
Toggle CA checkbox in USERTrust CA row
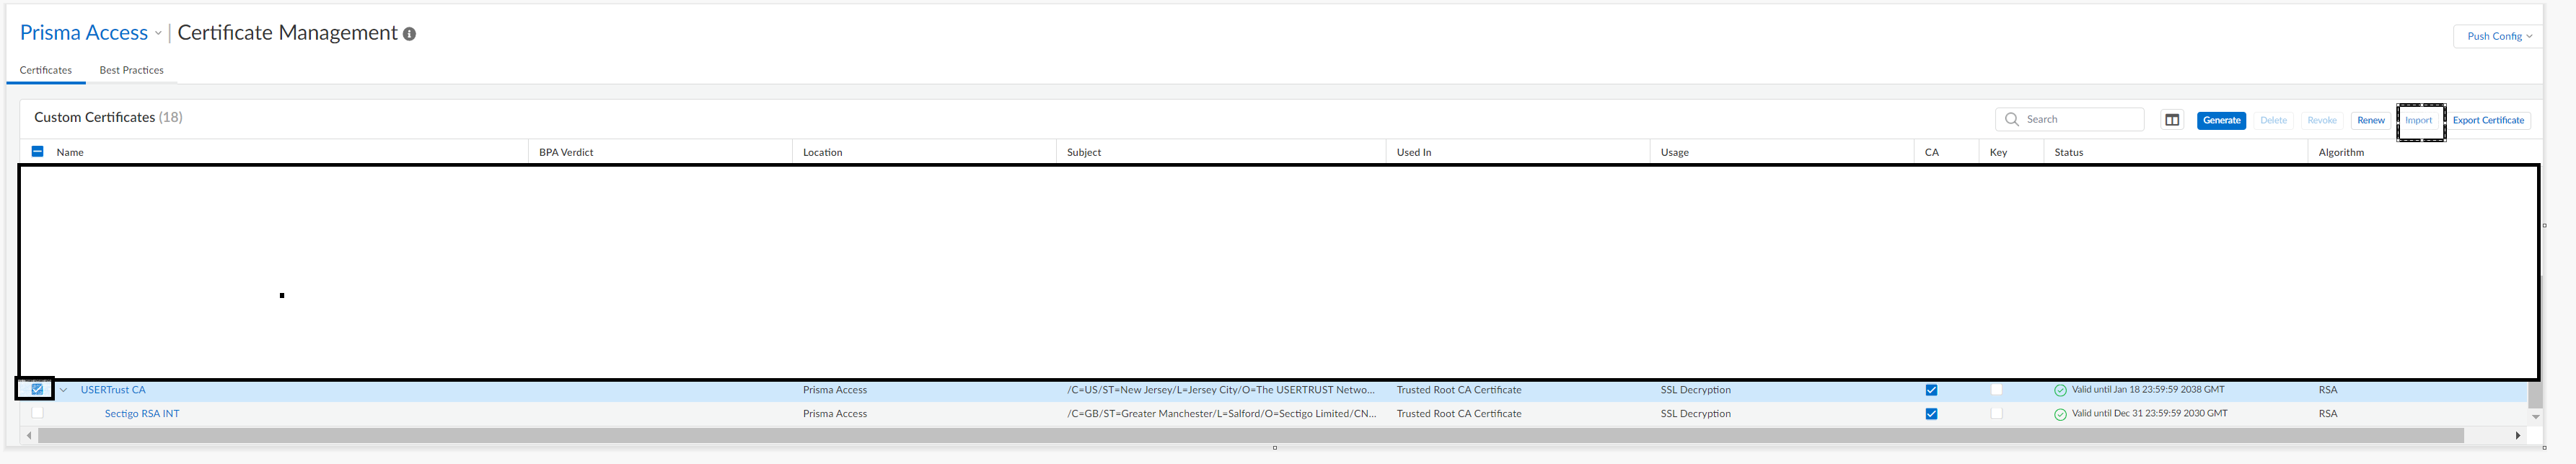coord(1932,390)
